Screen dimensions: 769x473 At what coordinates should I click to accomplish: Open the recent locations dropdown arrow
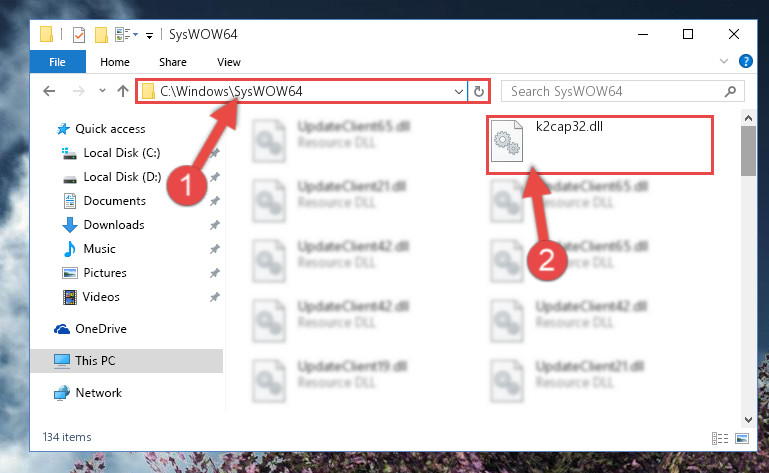[102, 91]
